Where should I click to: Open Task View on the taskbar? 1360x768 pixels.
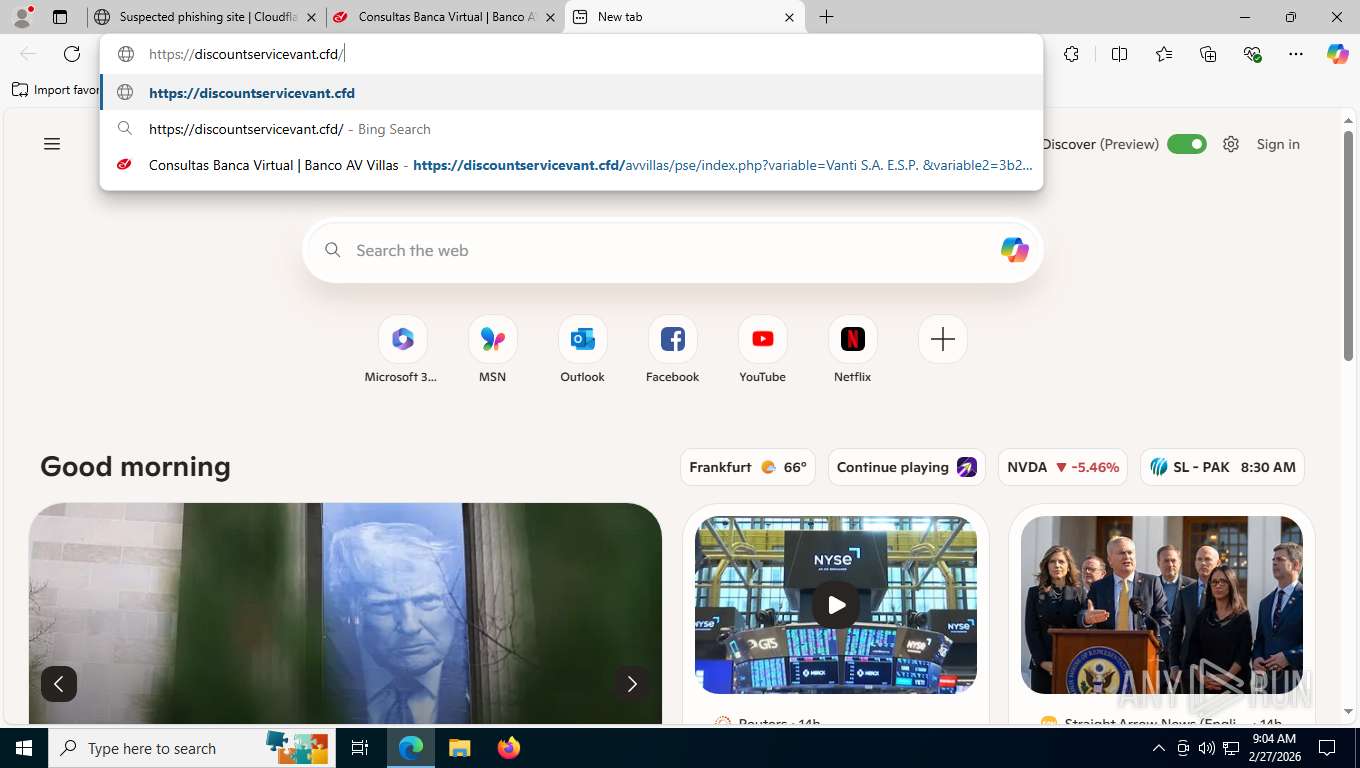point(360,748)
